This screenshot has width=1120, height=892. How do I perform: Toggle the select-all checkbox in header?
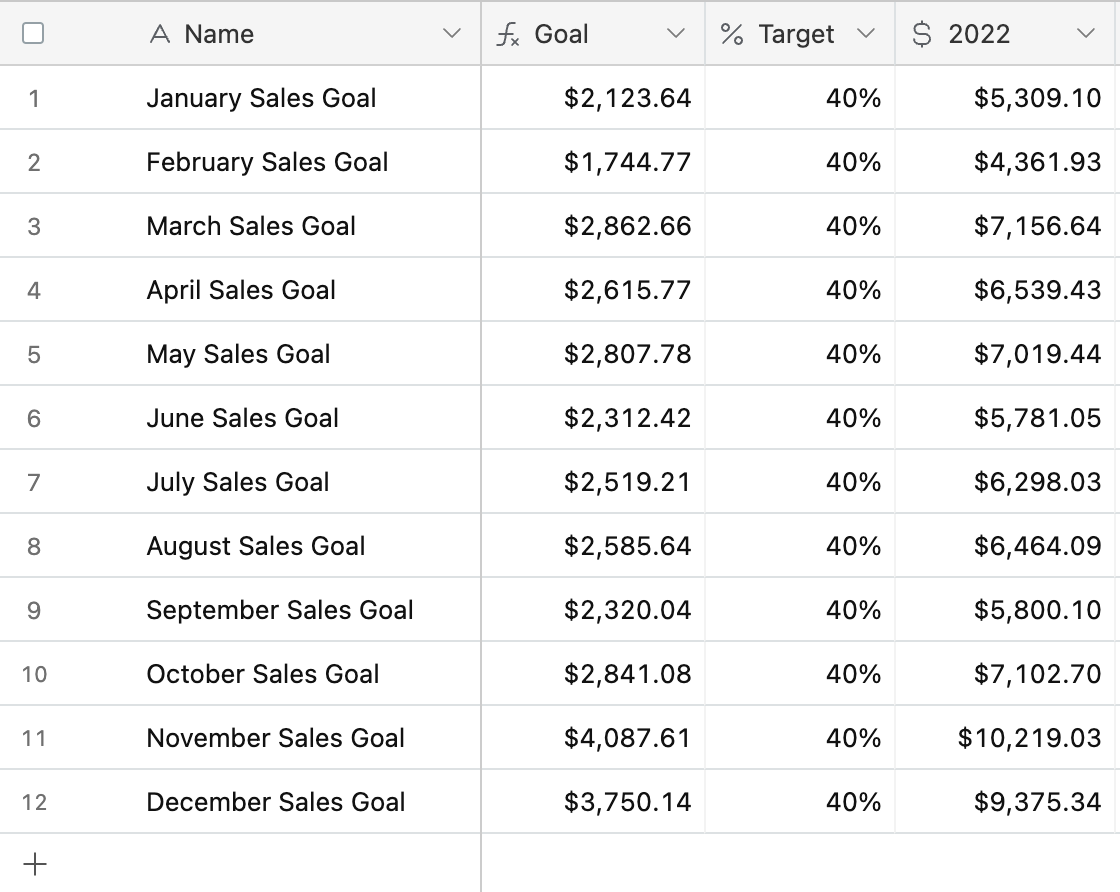(33, 34)
